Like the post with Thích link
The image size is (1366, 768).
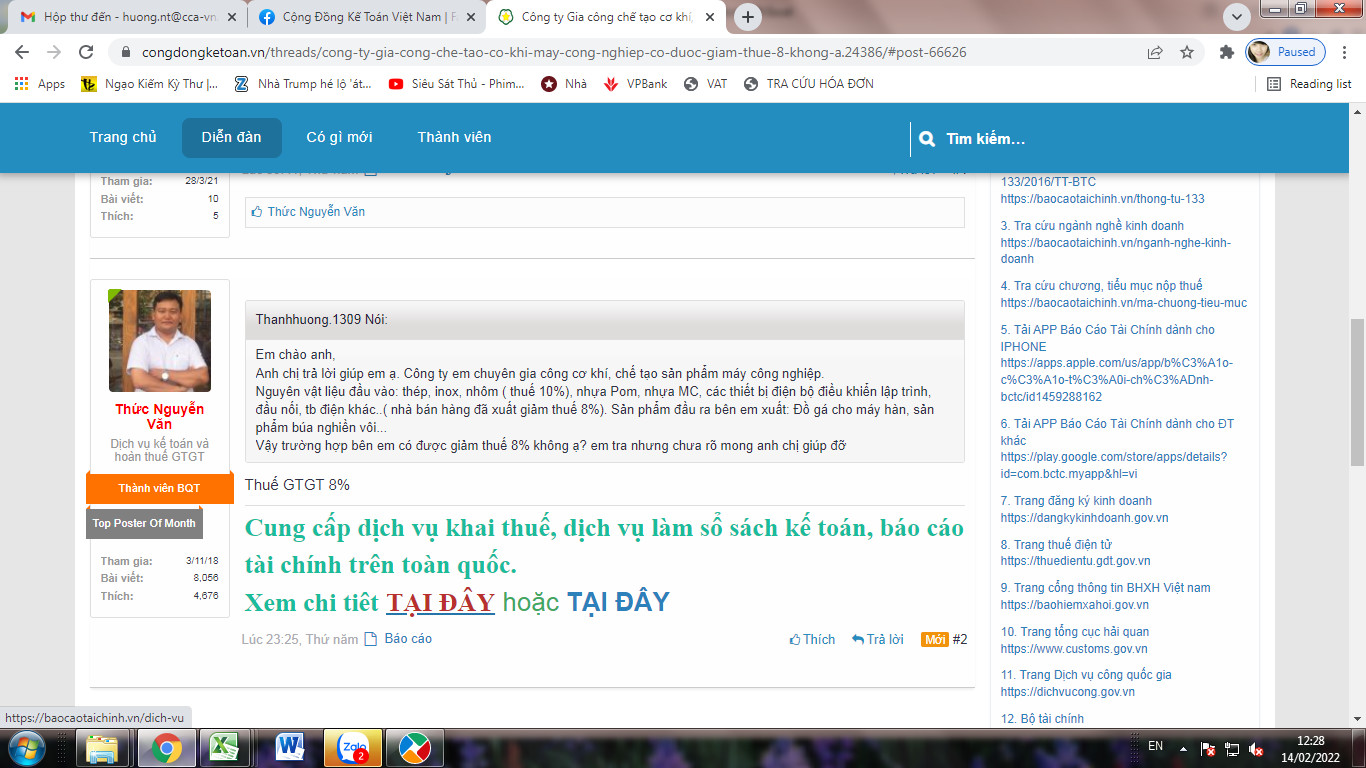(812, 639)
